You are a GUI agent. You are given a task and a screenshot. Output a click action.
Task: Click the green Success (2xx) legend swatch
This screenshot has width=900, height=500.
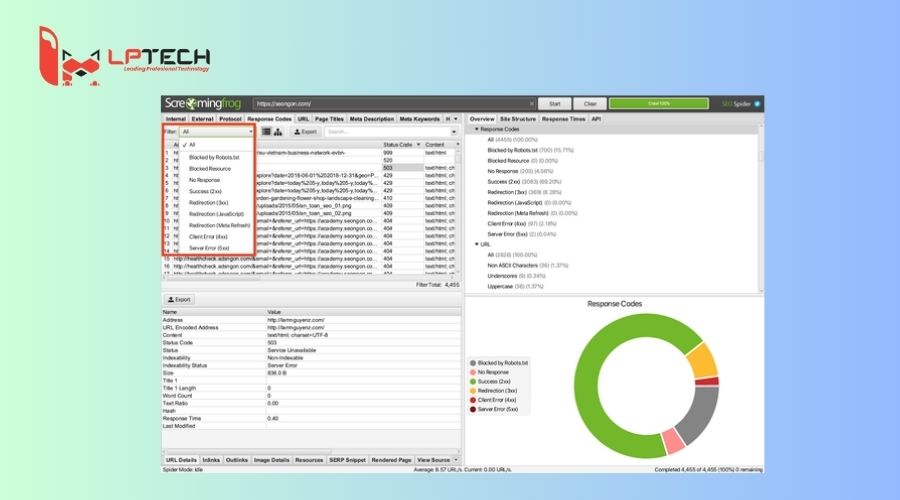pos(473,382)
